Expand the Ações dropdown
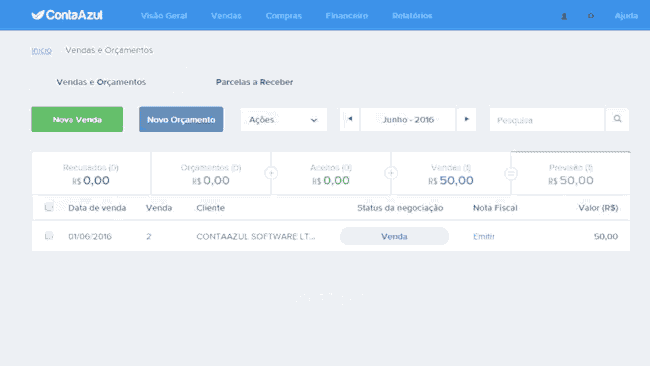This screenshot has height=366, width=650. pyautogui.click(x=284, y=119)
